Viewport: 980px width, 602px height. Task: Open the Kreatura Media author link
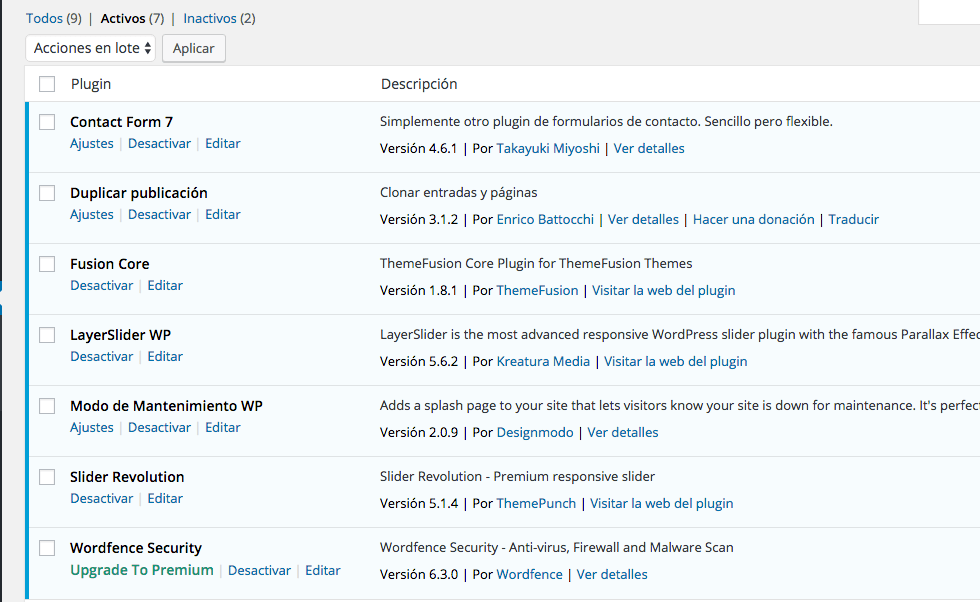click(543, 361)
